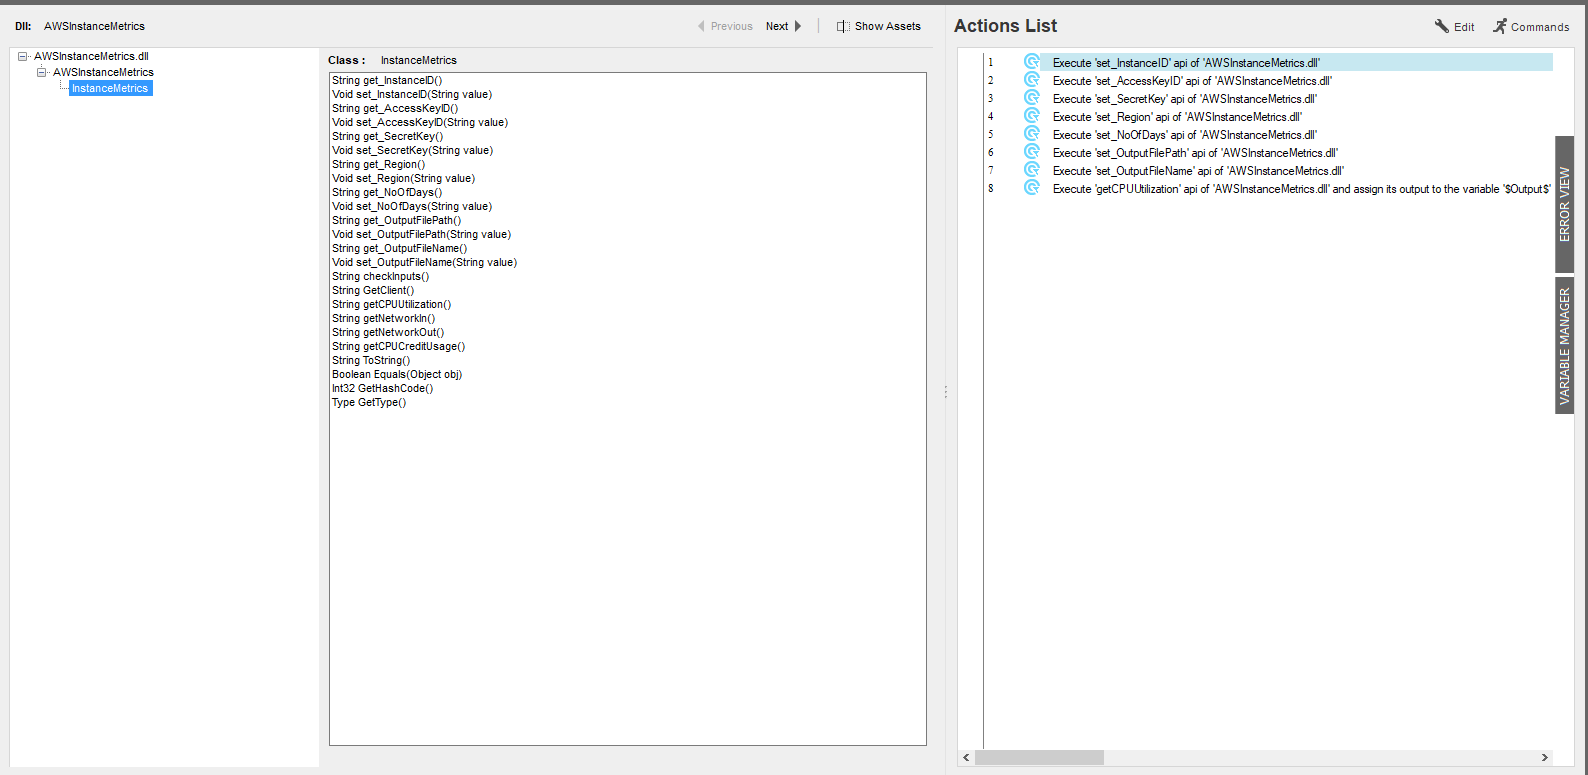Click the Actions List horizontal scrollbar thumb
Image resolution: width=1588 pixels, height=775 pixels.
point(1039,758)
